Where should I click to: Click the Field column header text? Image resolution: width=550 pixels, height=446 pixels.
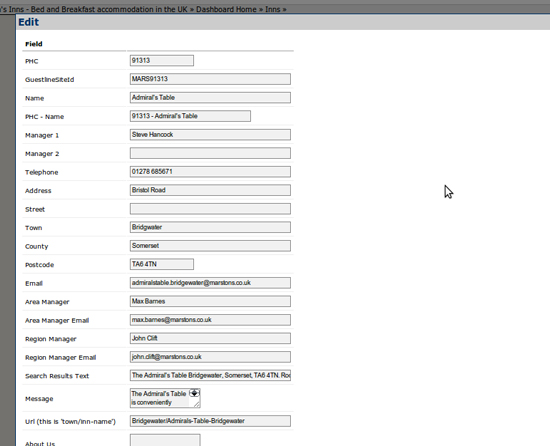[34, 44]
